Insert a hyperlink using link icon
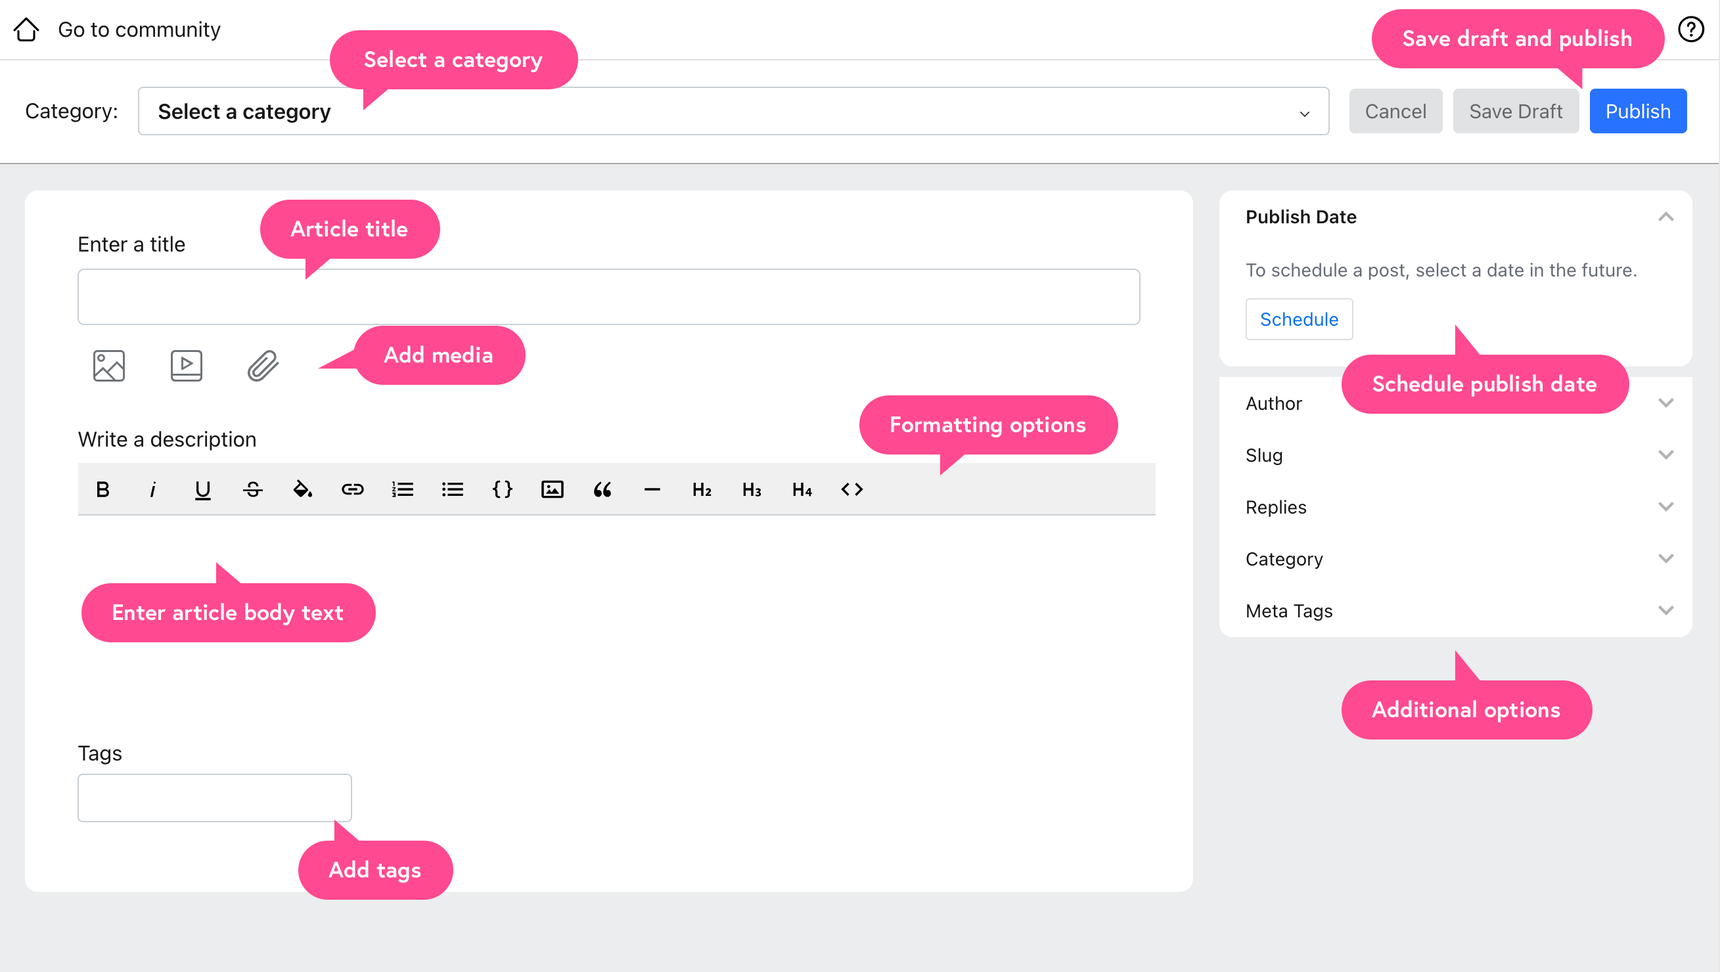The image size is (1720, 972). coord(352,489)
